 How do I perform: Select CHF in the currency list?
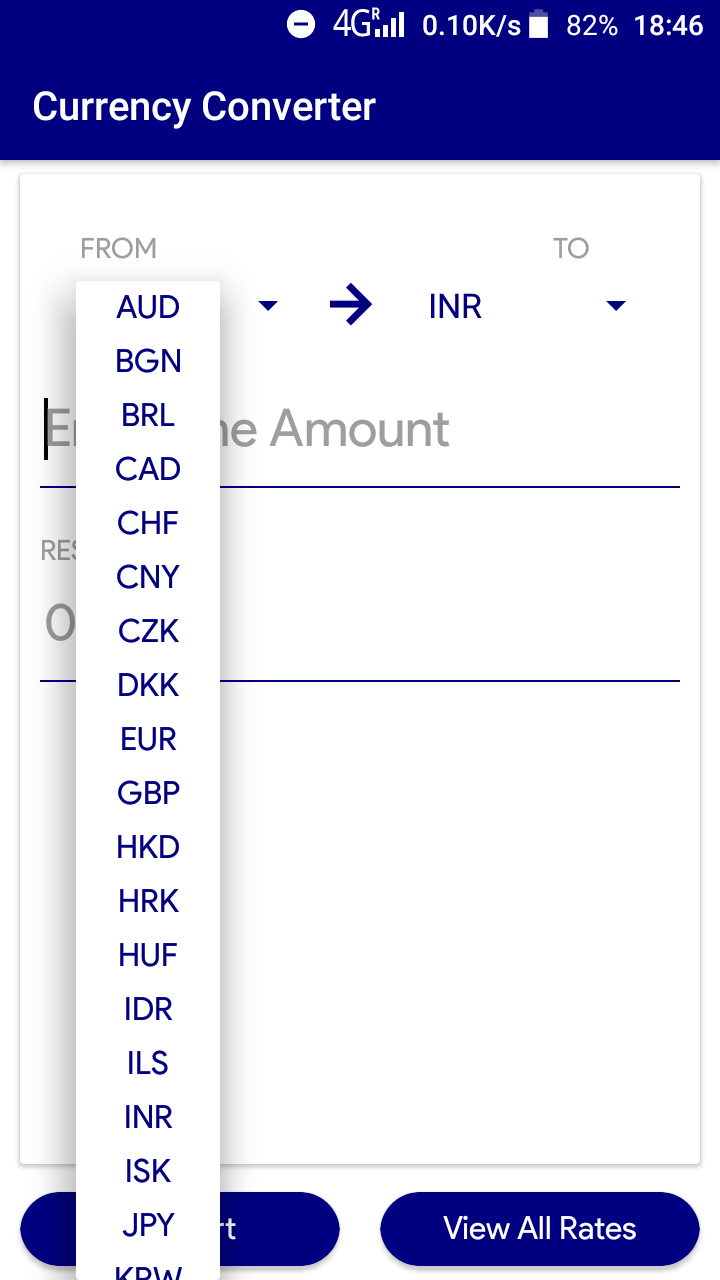tap(148, 523)
